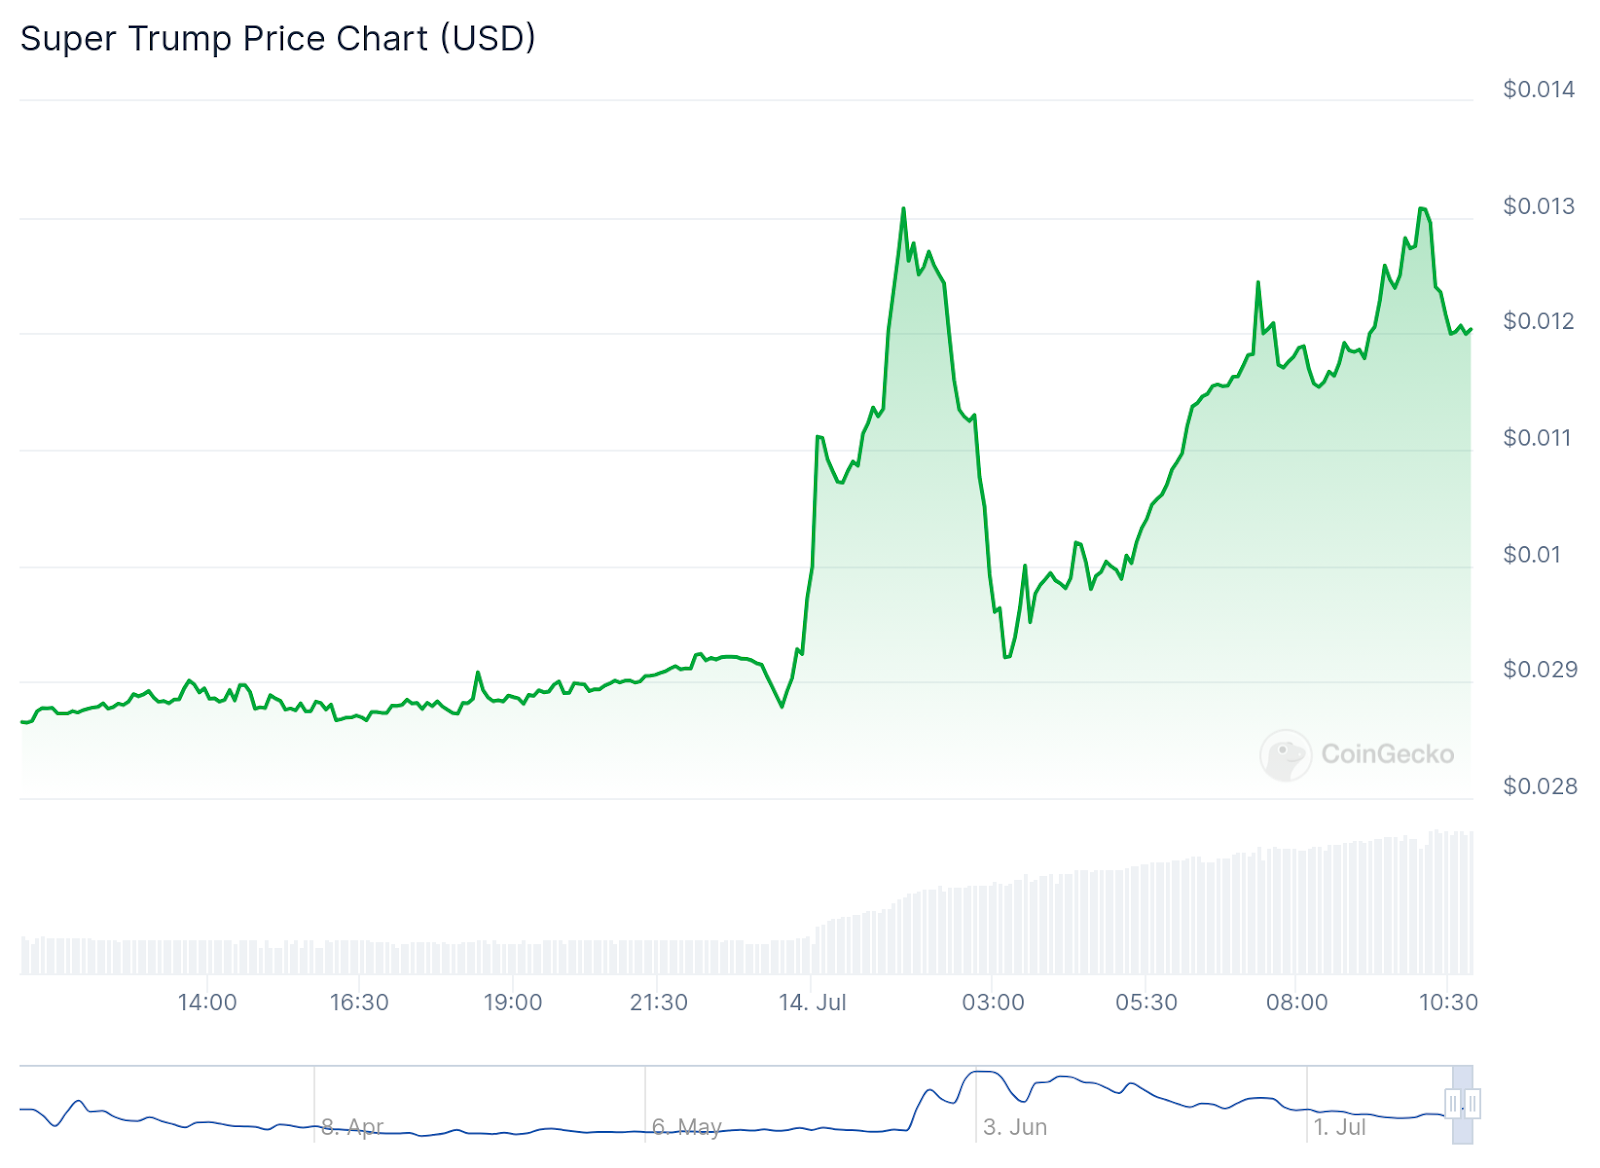Jump to 6. May in range navigator
The image size is (1600, 1168).
tap(686, 1127)
